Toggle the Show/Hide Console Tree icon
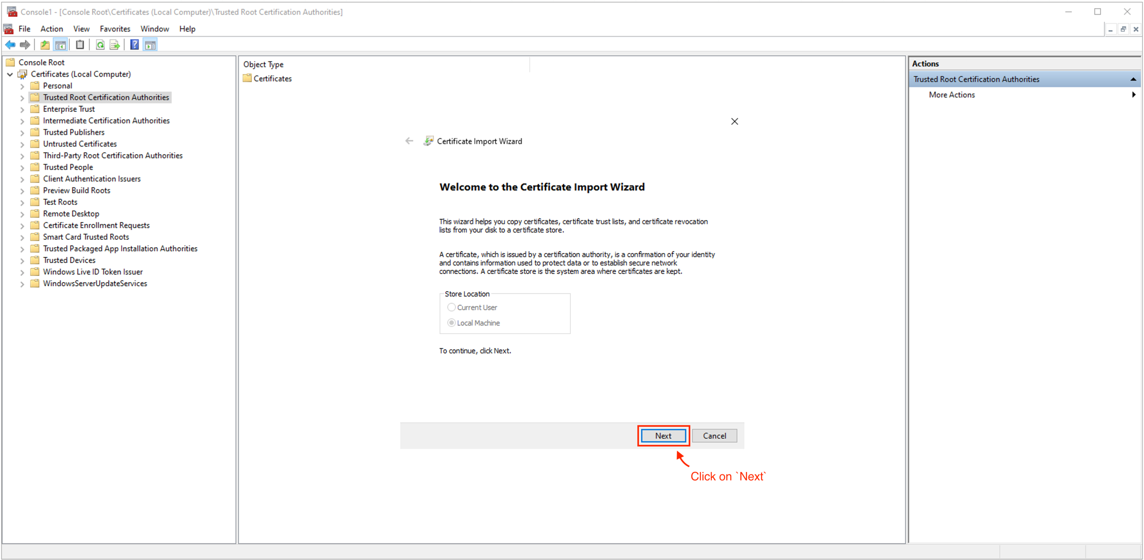Viewport: 1144px width, 560px height. 61,45
